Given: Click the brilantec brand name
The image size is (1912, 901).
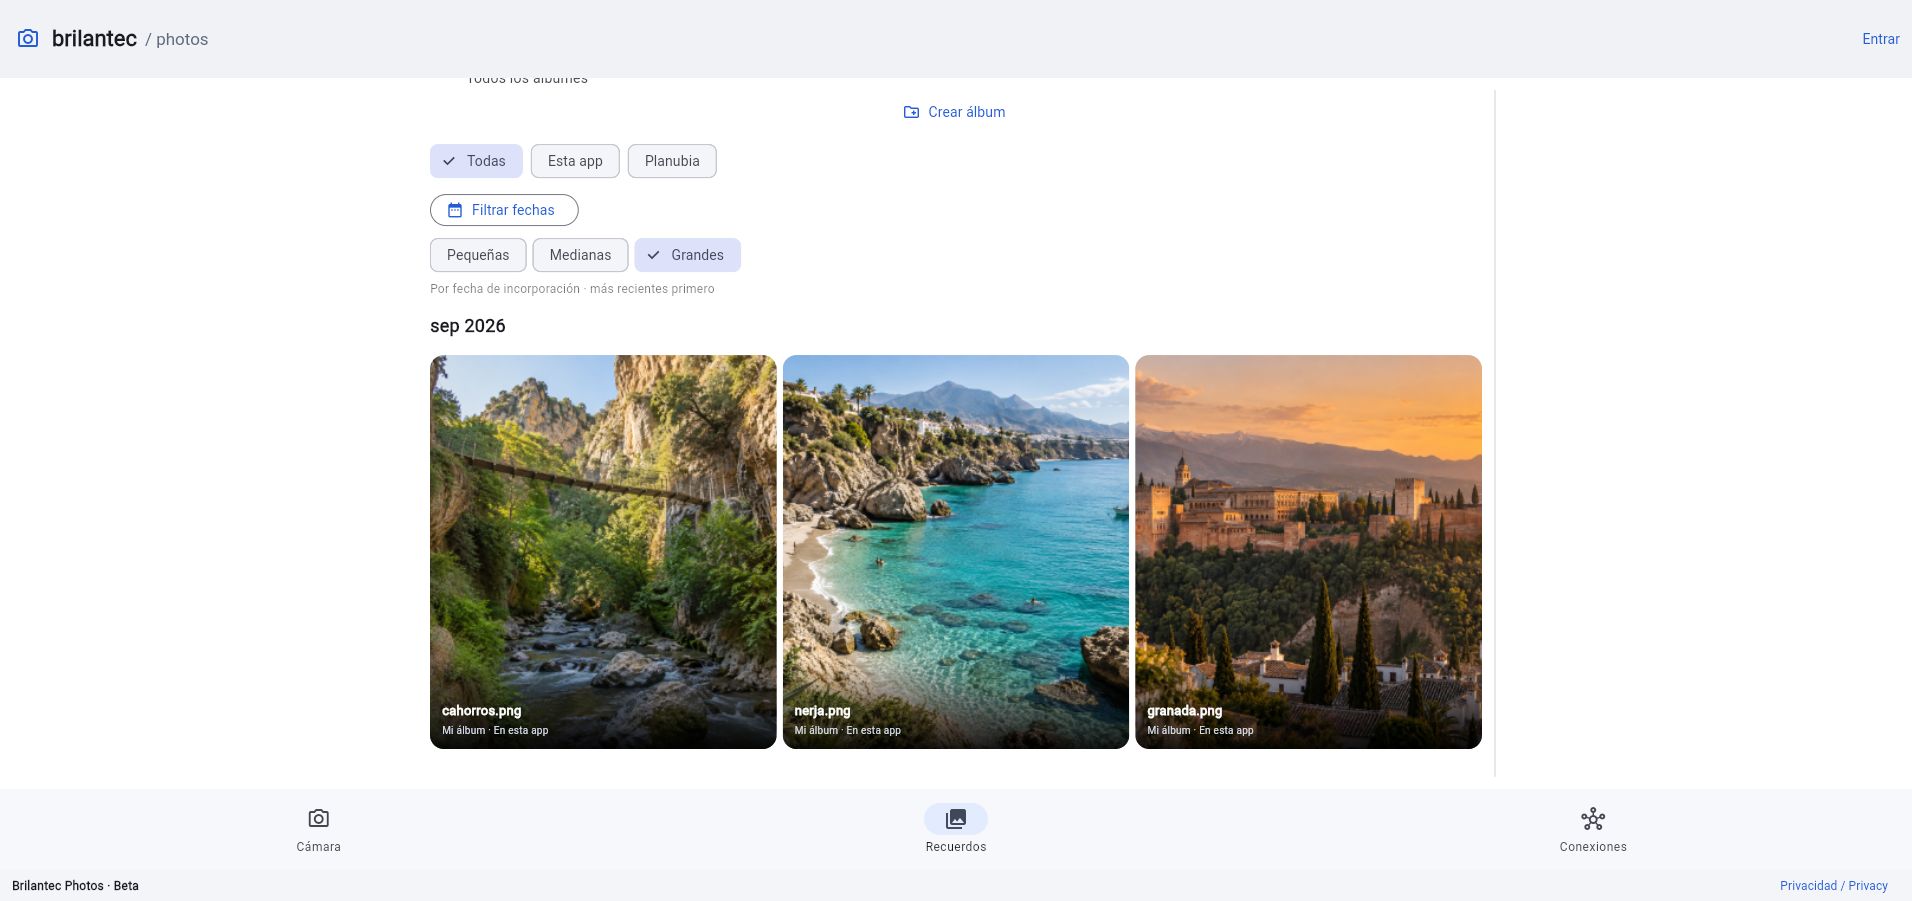Looking at the screenshot, I should point(94,39).
